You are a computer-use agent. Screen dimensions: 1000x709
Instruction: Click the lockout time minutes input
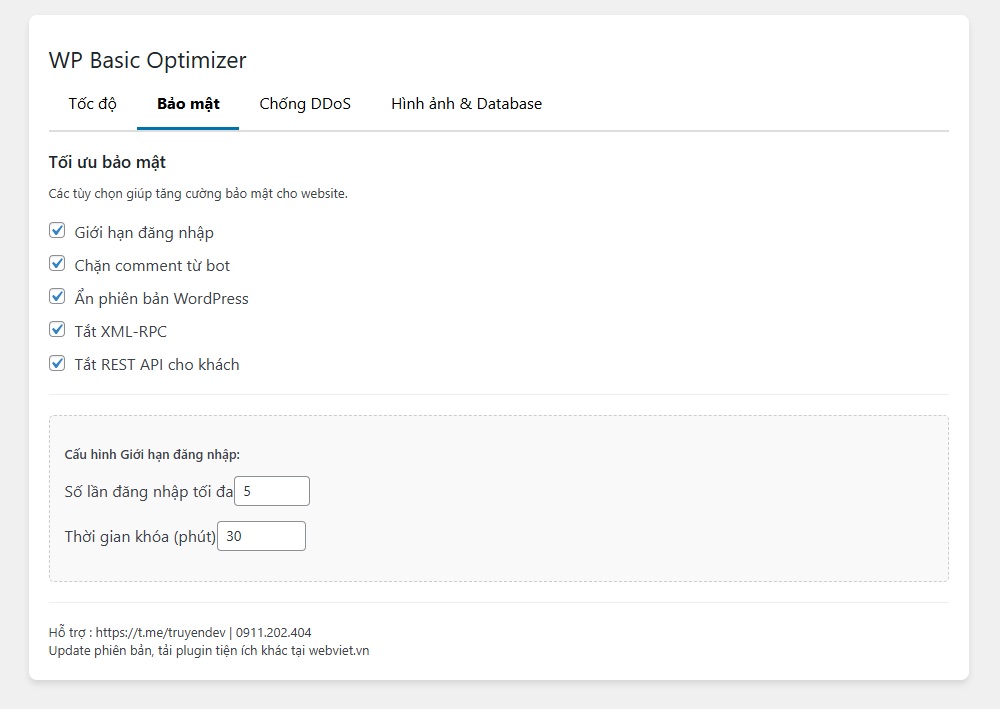[261, 536]
